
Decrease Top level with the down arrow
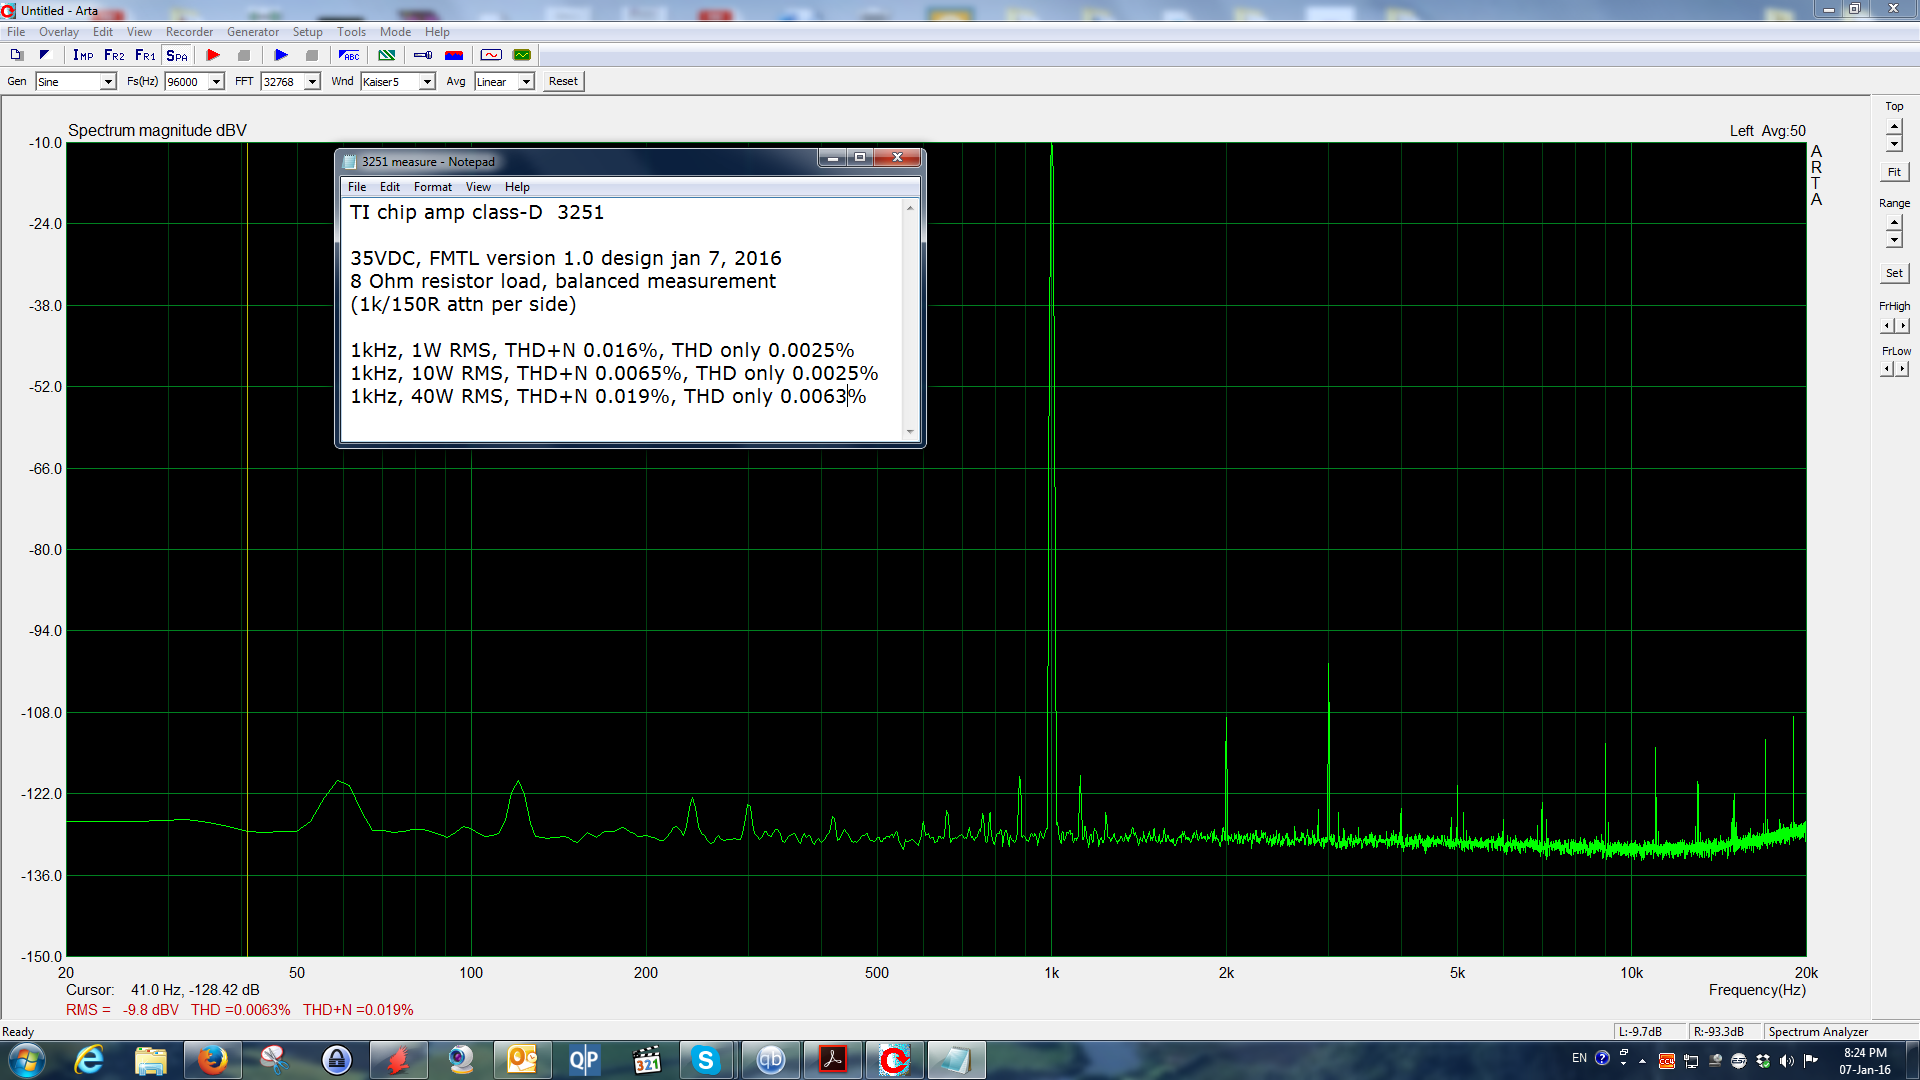click(x=1894, y=144)
